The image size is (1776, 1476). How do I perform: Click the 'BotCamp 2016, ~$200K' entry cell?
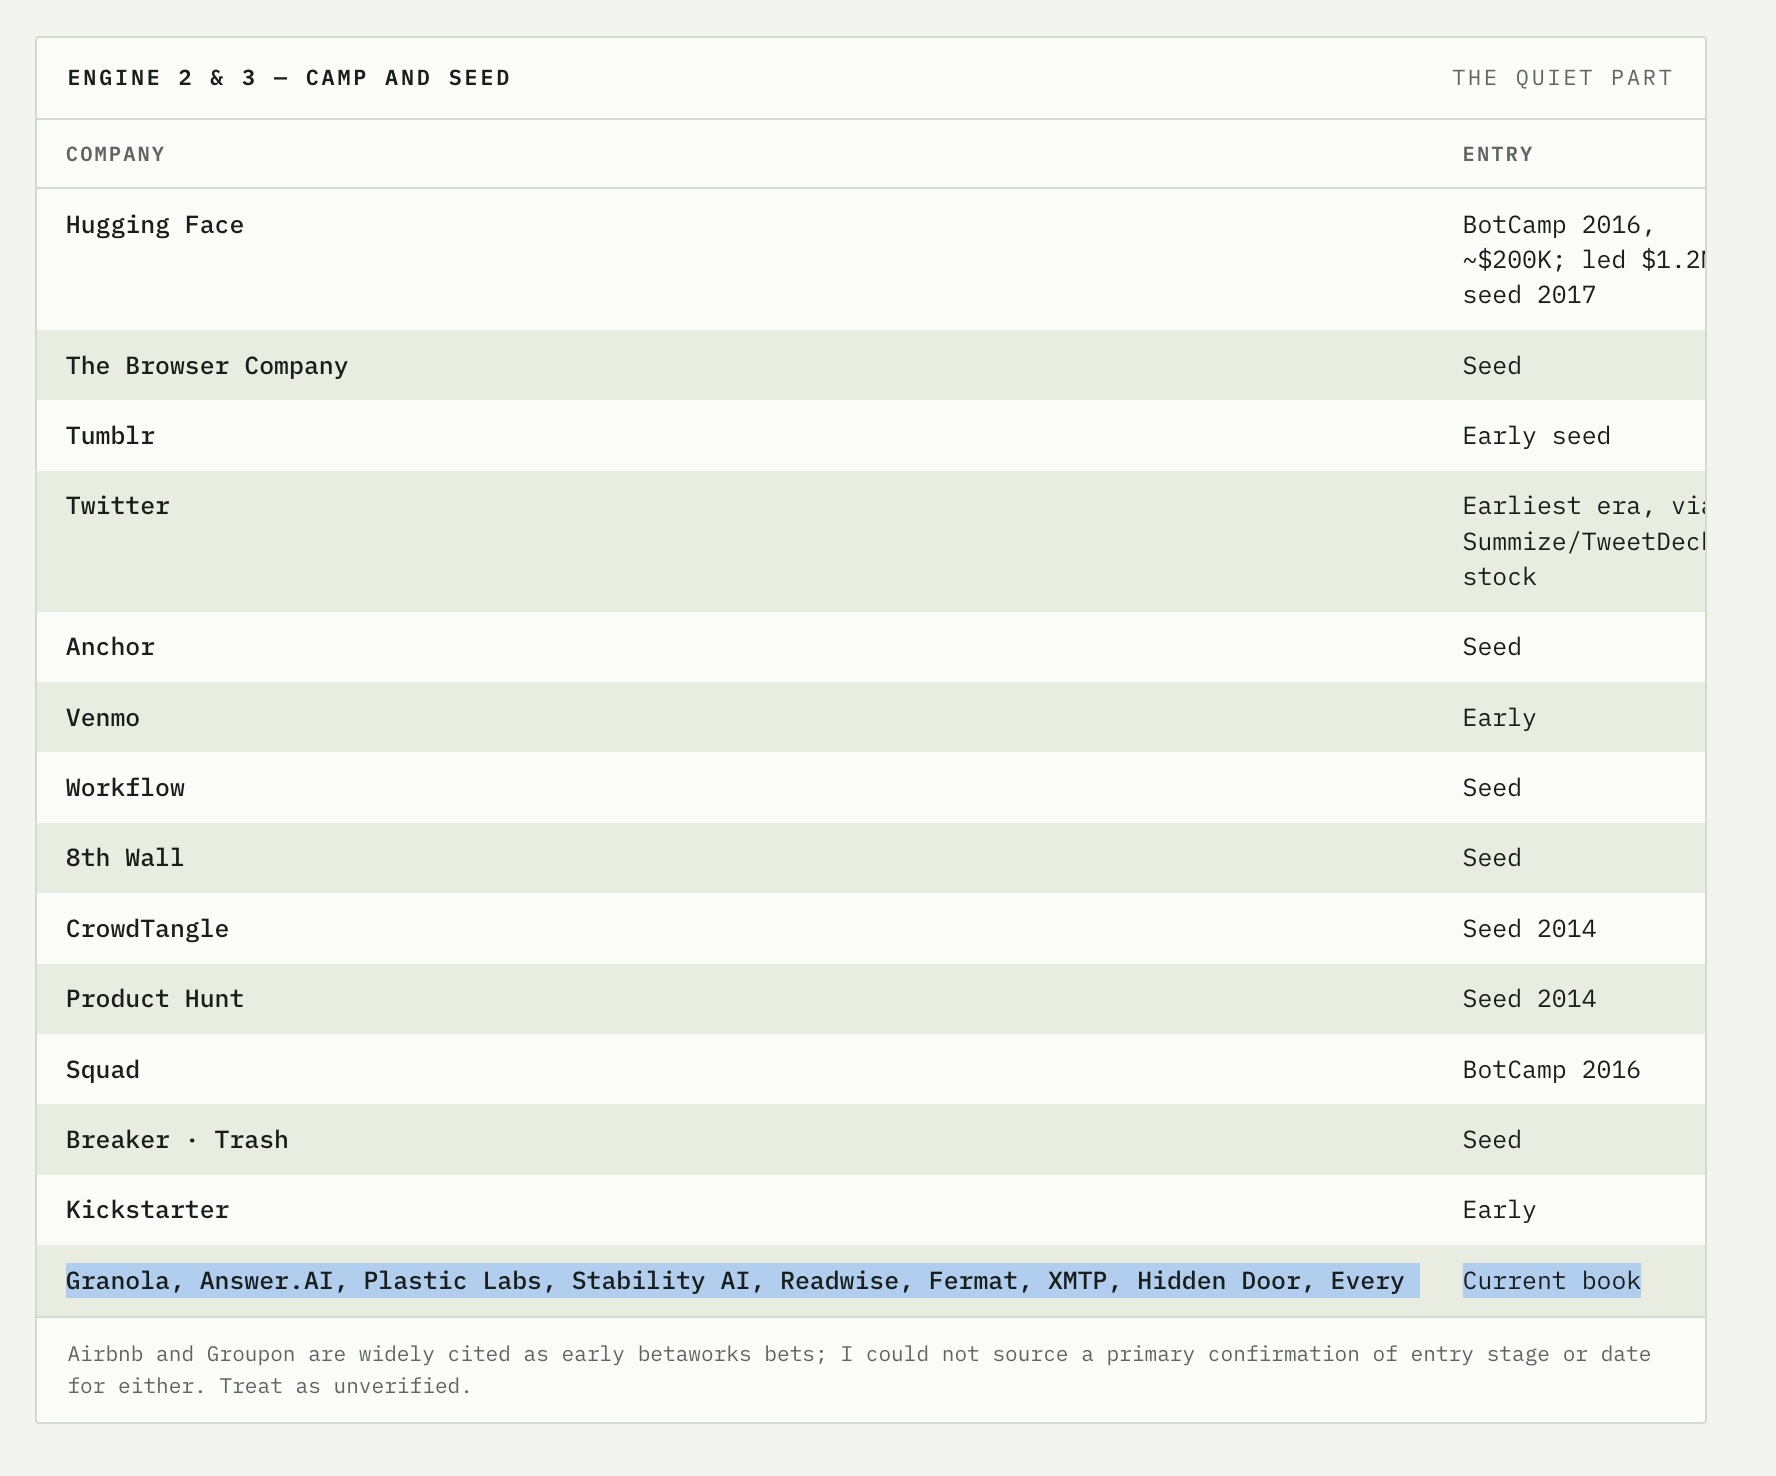(x=1584, y=260)
